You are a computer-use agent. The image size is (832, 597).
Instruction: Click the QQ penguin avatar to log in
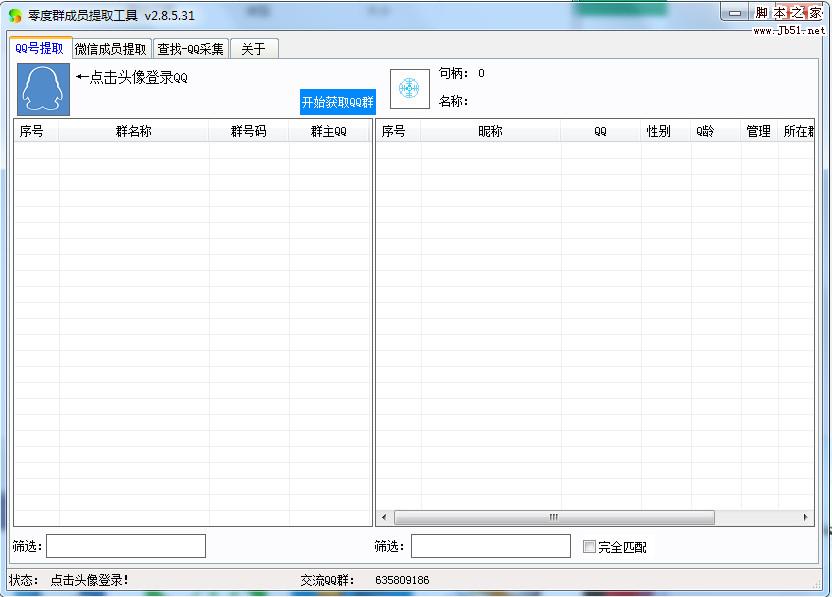pos(43,89)
